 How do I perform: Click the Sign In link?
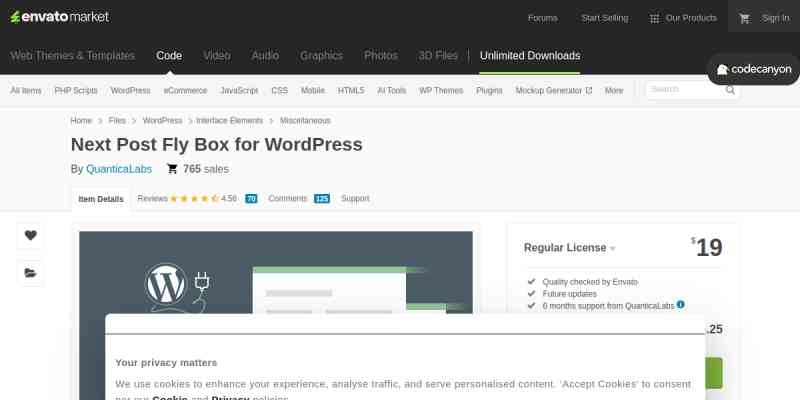coord(776,18)
